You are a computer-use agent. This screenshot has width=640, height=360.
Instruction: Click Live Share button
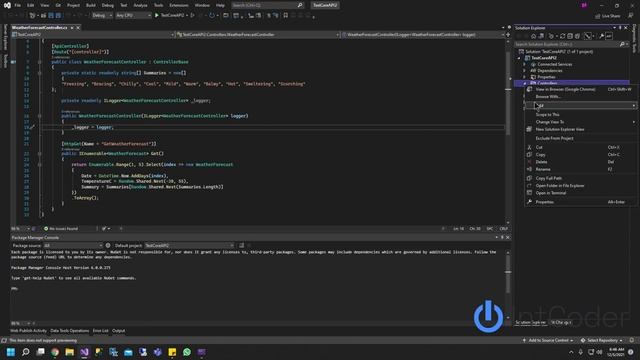[607, 16]
